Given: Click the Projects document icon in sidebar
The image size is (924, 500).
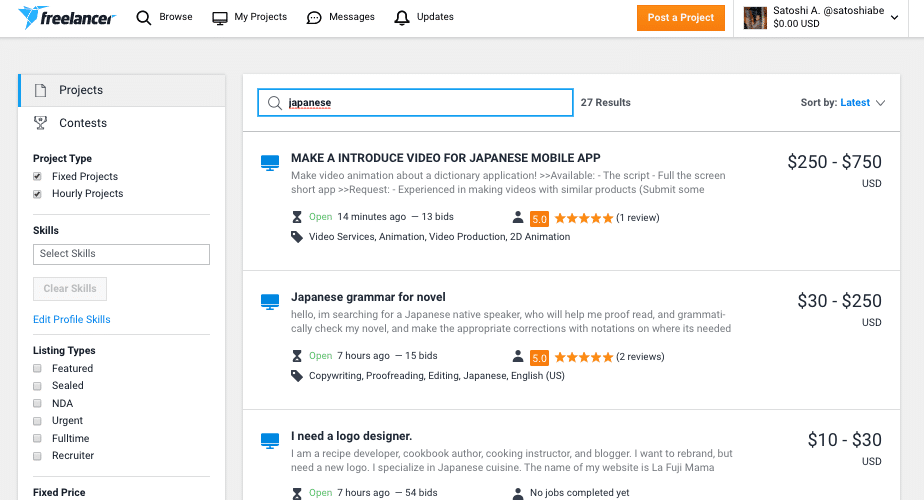Looking at the screenshot, I should [41, 90].
